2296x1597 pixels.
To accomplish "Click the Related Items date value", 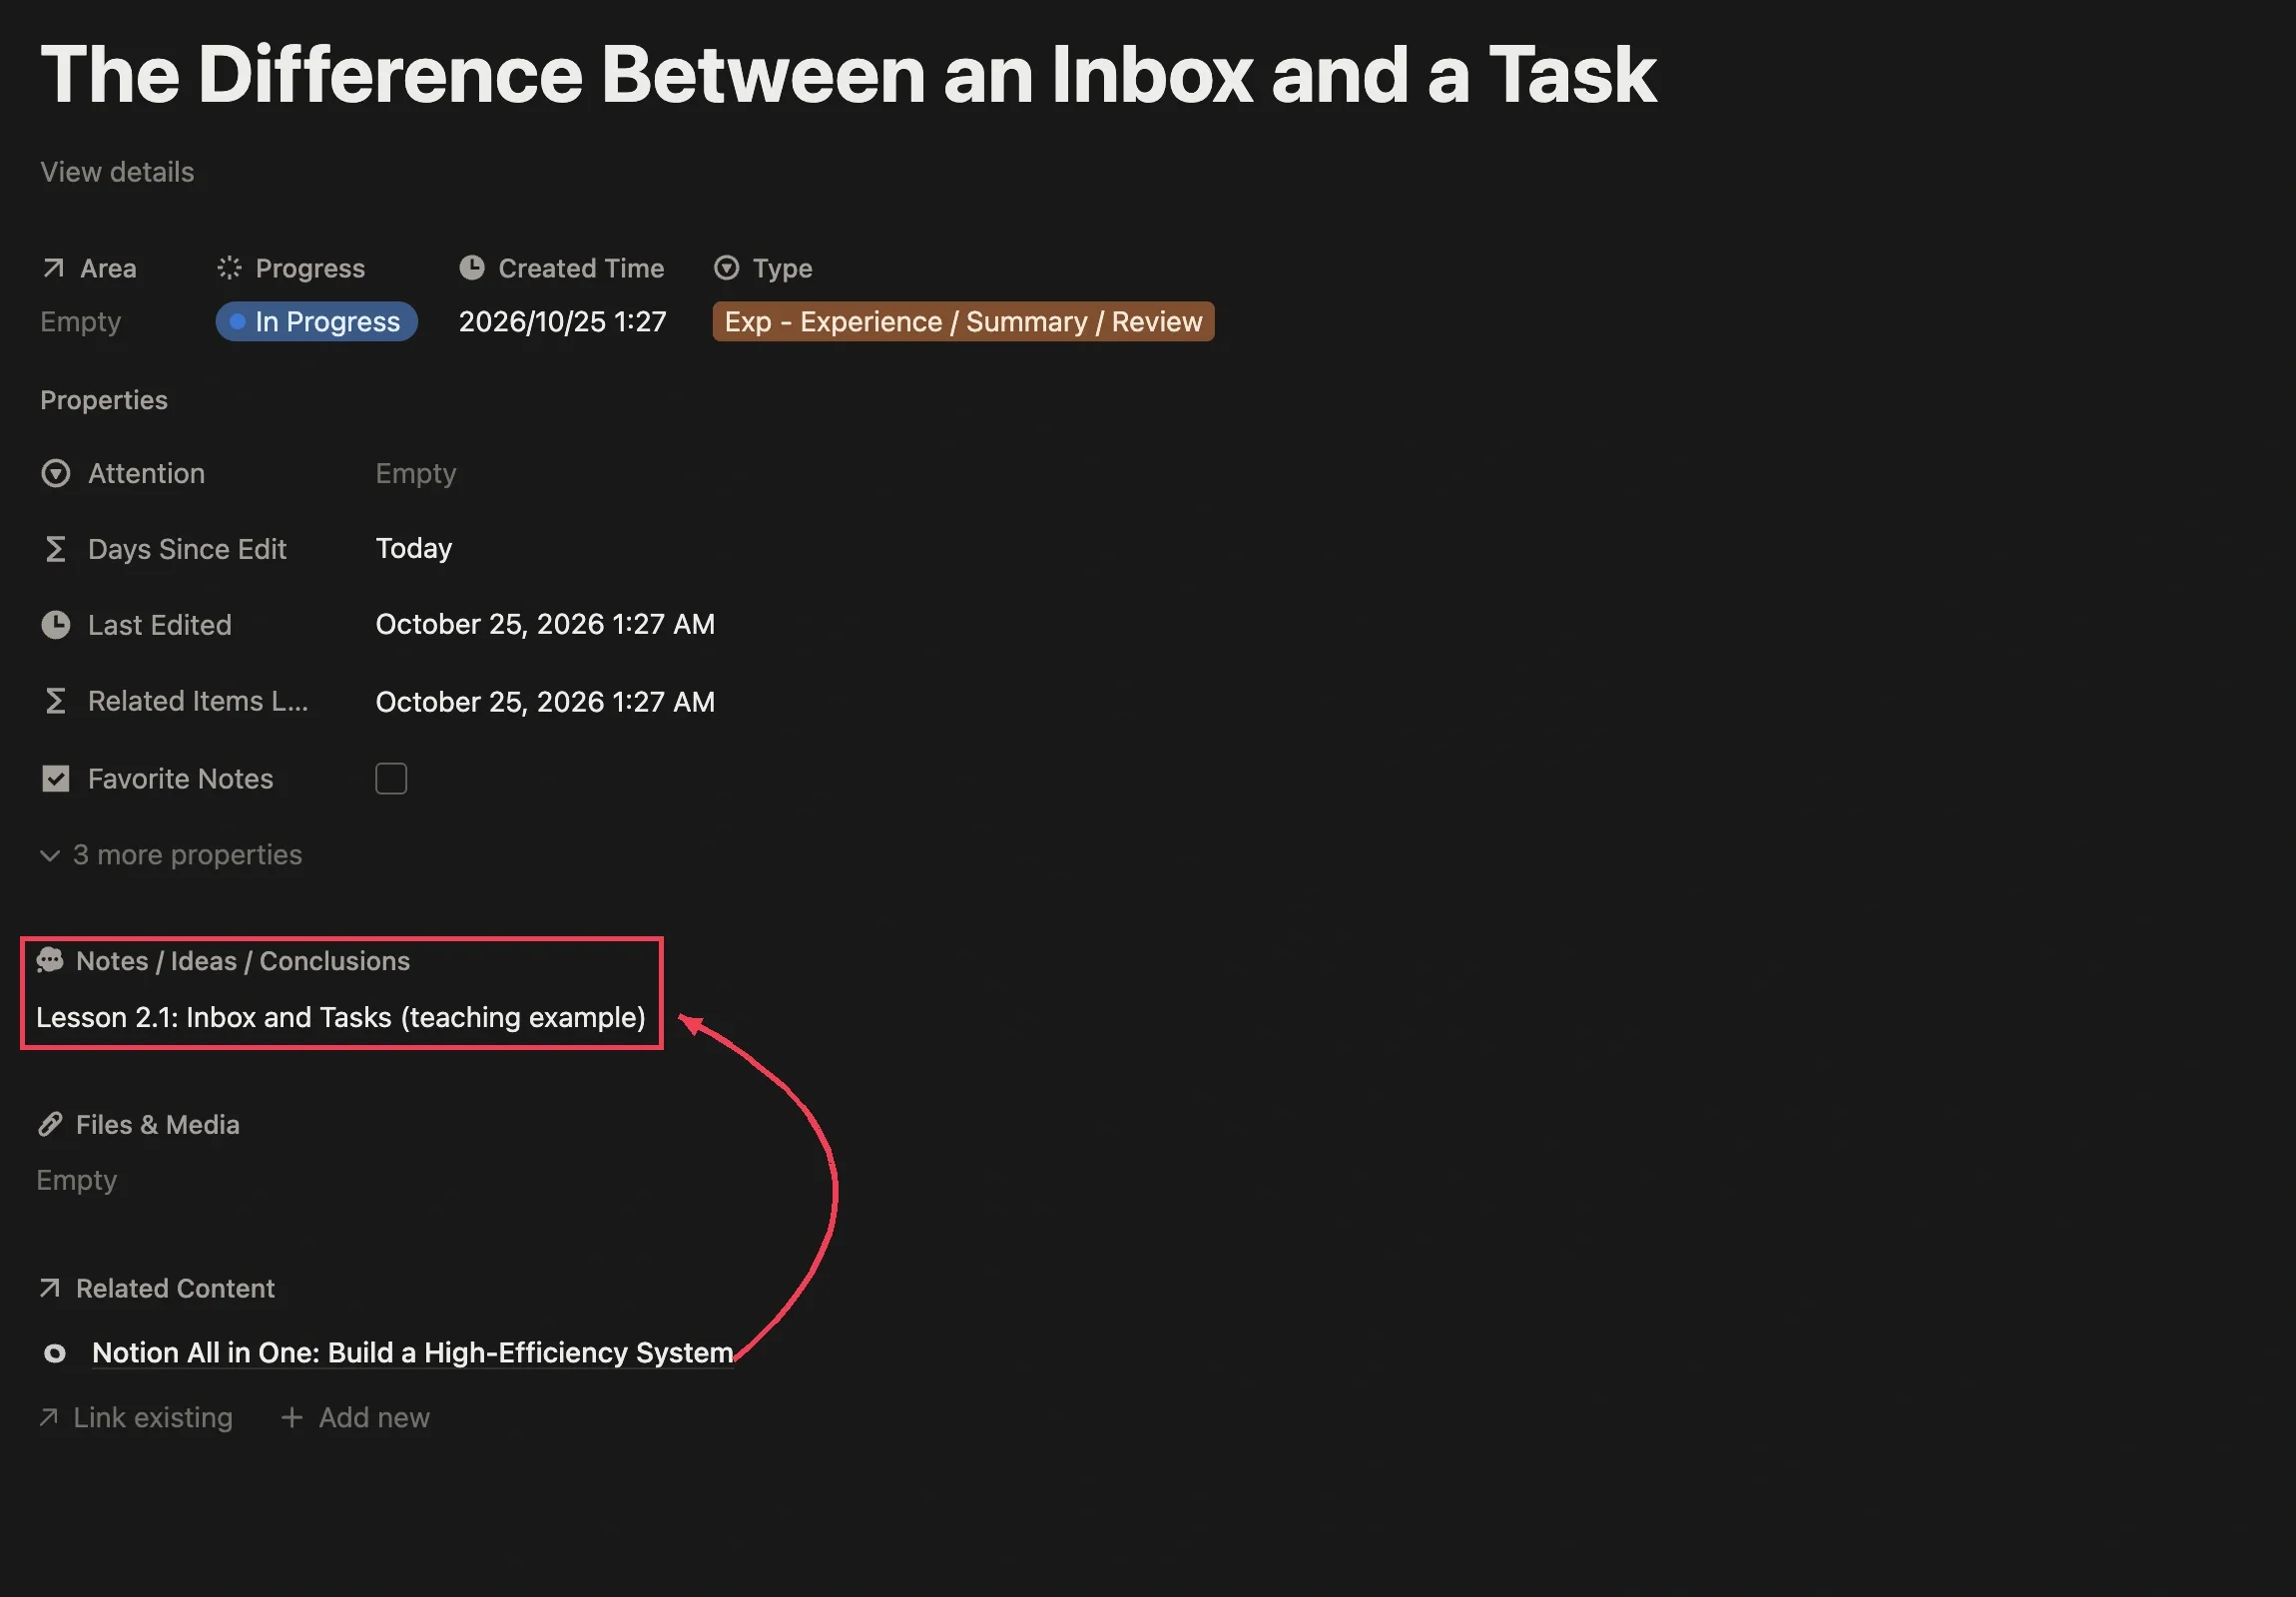I will pyautogui.click(x=545, y=701).
